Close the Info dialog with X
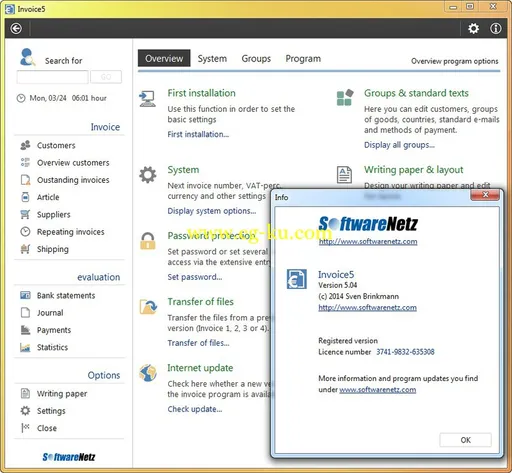The image size is (512, 473). (485, 195)
